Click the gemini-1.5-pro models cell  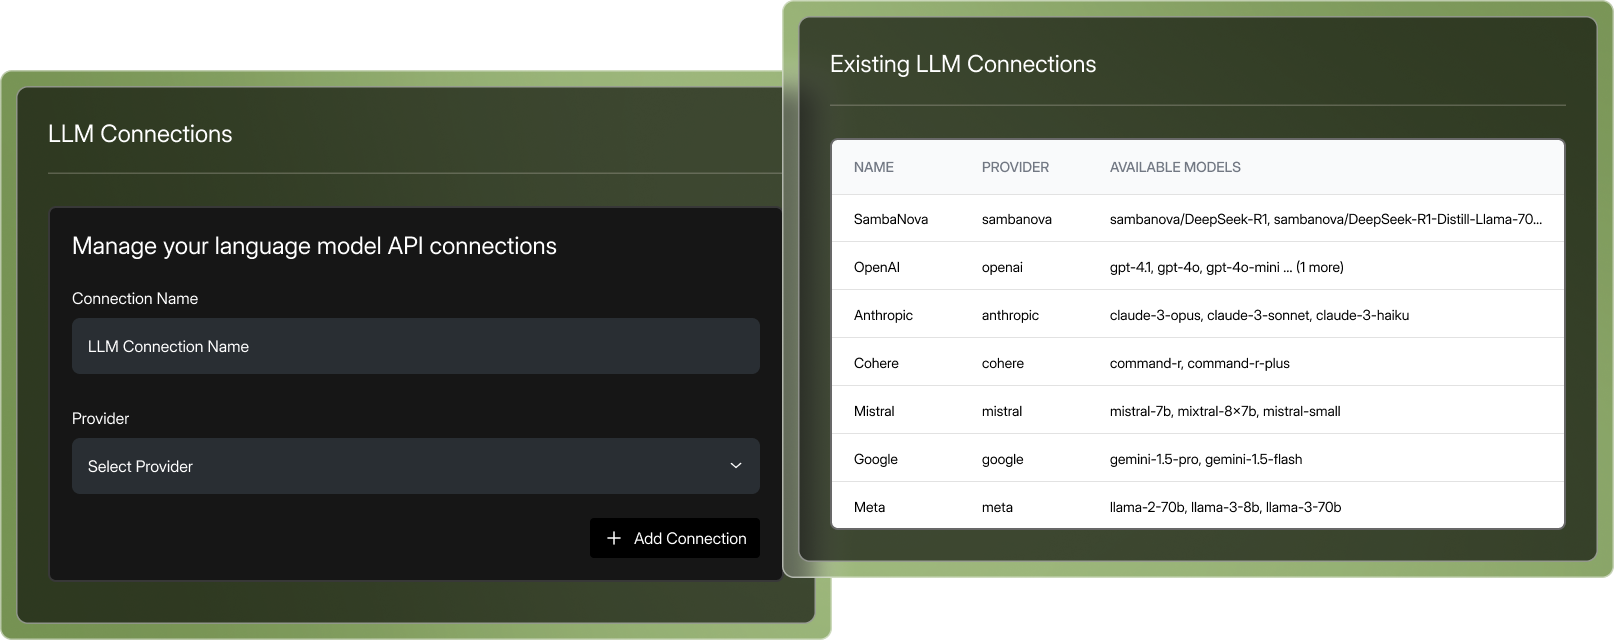click(1206, 459)
